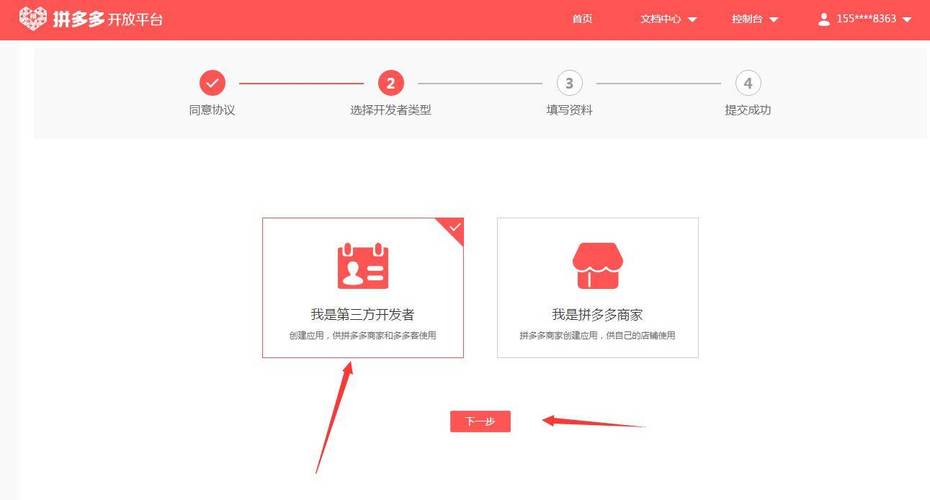Click the 拼多多 开放平台 title text
The width and height of the screenshot is (930, 500).
click(x=107, y=20)
